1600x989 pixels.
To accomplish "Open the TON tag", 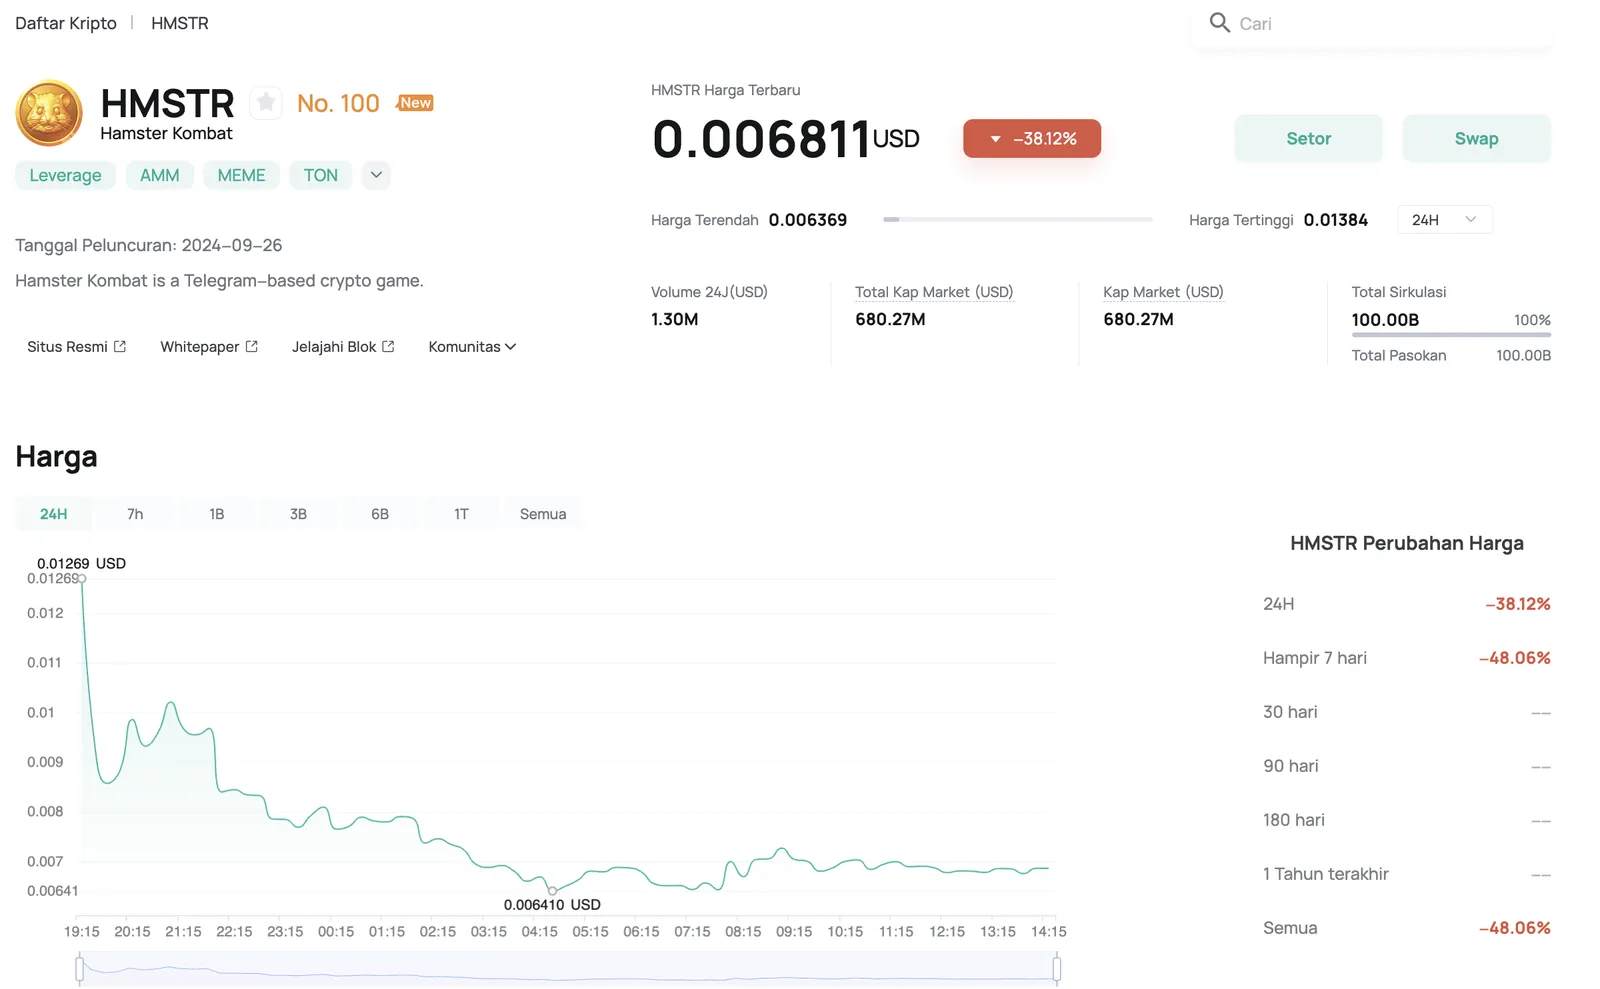I will pos(321,175).
